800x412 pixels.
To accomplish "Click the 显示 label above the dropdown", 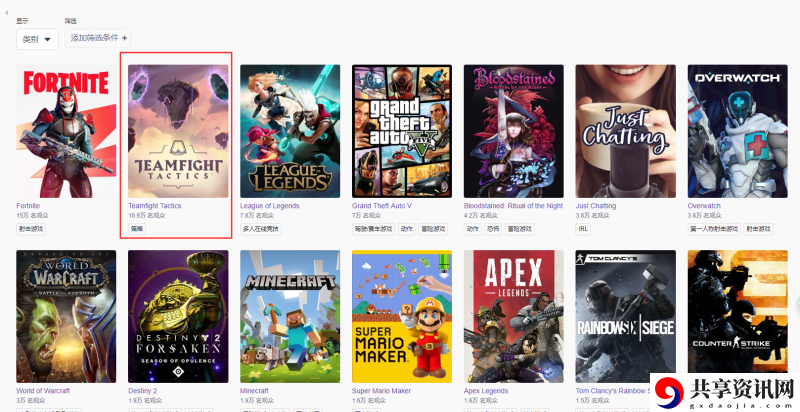I will coord(22,21).
